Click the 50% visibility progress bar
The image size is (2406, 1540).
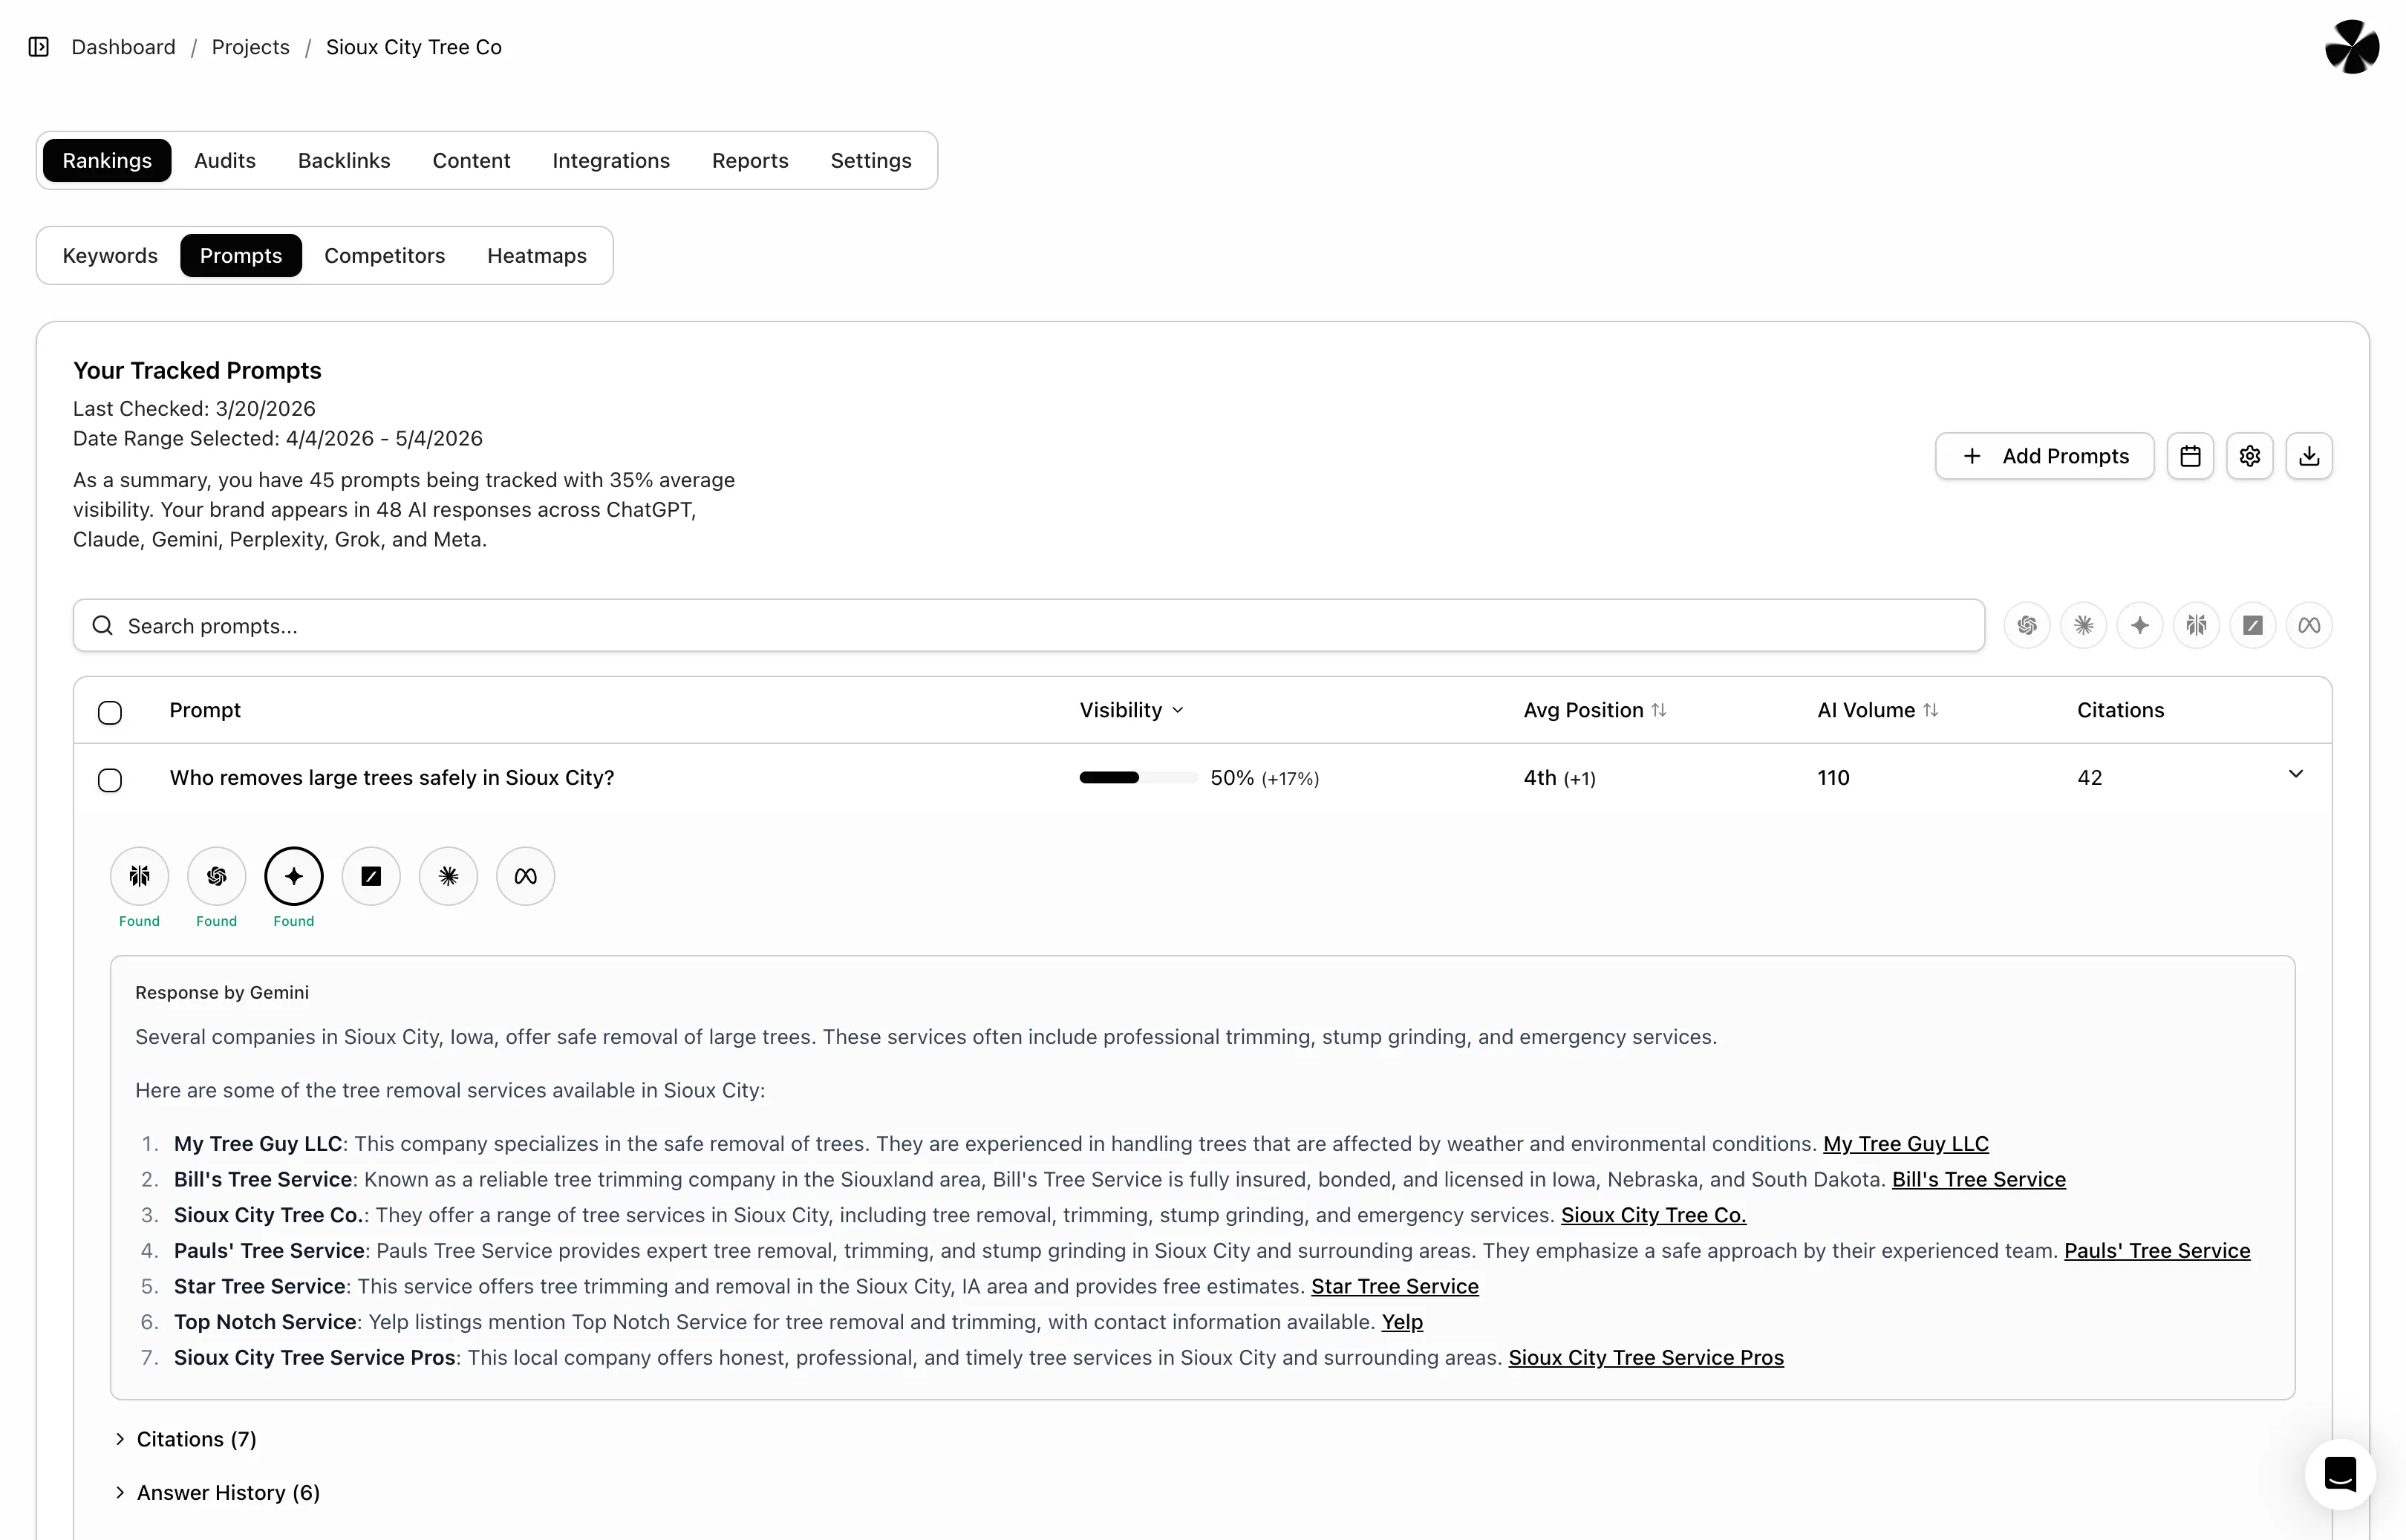(1138, 778)
